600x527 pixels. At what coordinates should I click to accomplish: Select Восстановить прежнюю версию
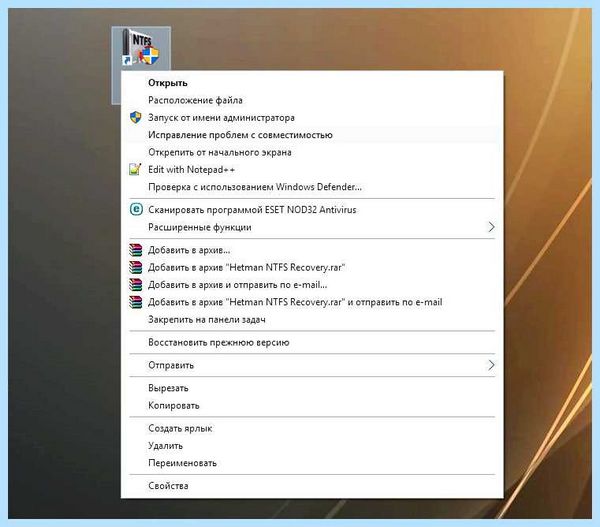[x=312, y=342]
